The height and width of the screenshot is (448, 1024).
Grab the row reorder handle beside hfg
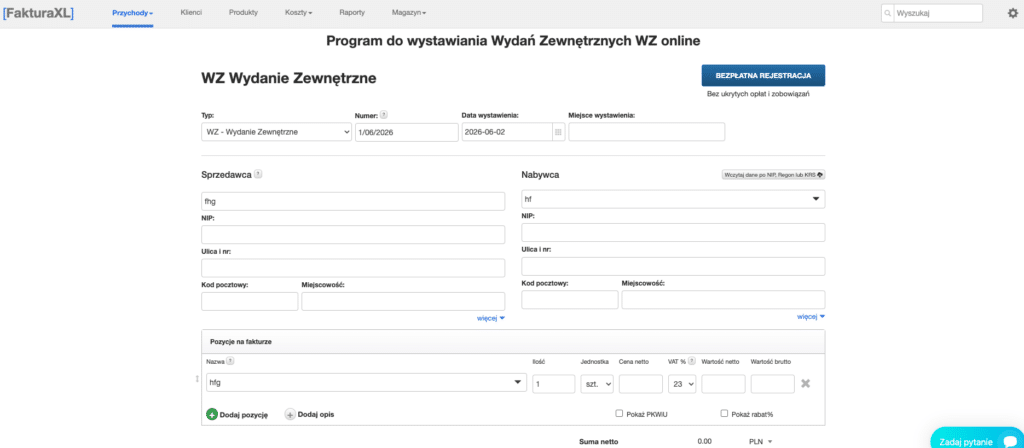[197, 379]
